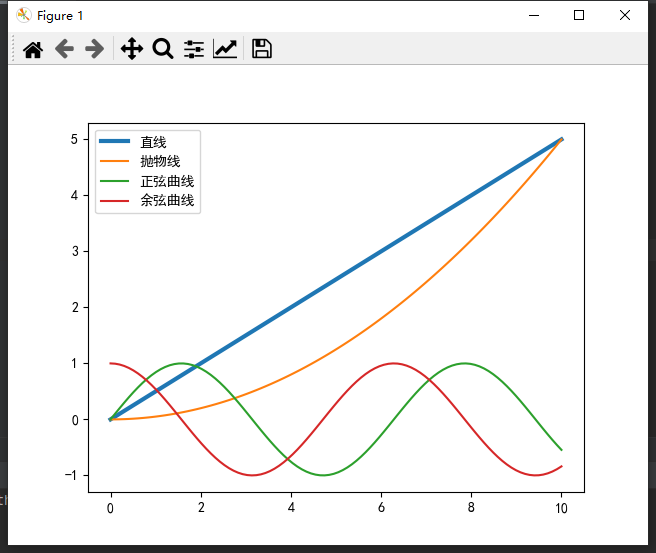The image size is (656, 553).
Task: Reset the plot to the home view
Action: tap(33, 49)
